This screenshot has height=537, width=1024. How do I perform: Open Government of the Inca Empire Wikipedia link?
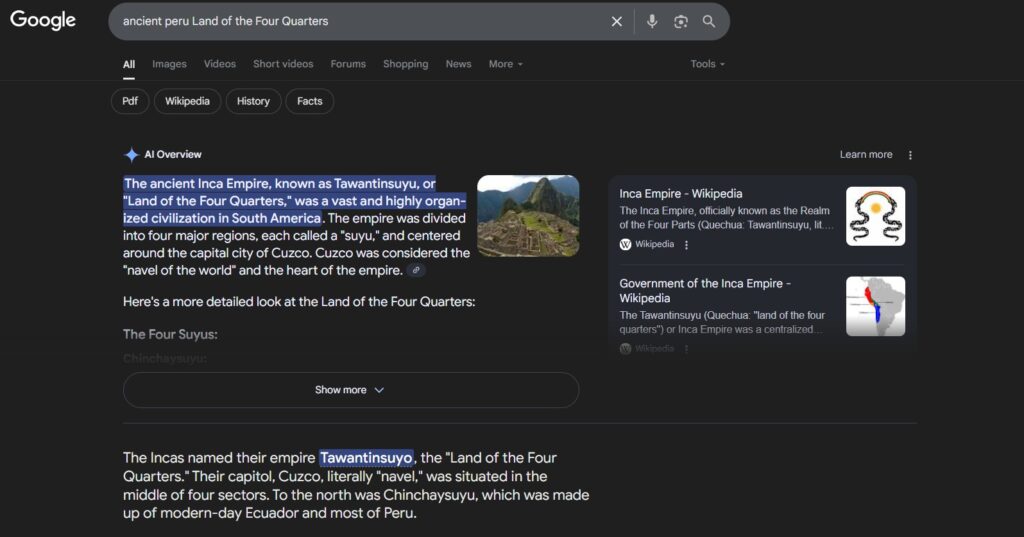click(705, 290)
